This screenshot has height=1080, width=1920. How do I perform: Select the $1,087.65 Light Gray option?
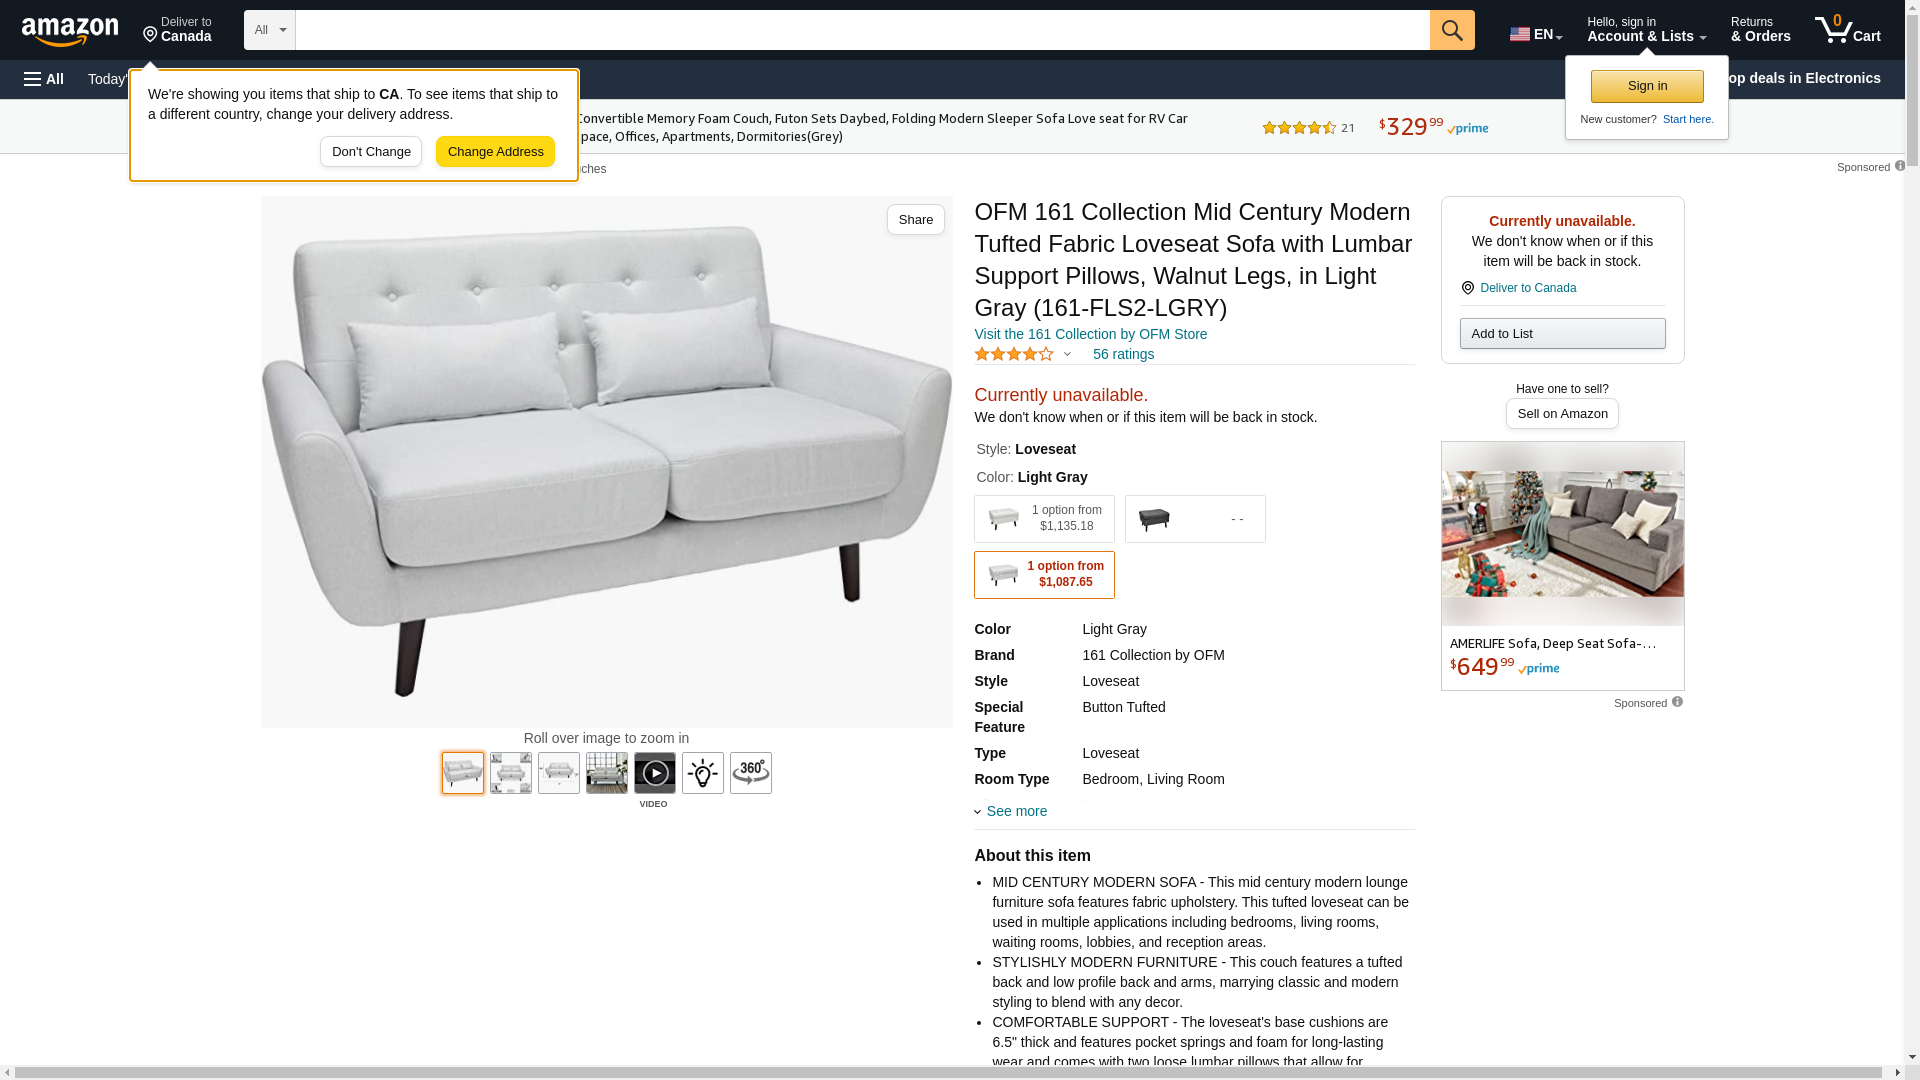pos(1044,575)
